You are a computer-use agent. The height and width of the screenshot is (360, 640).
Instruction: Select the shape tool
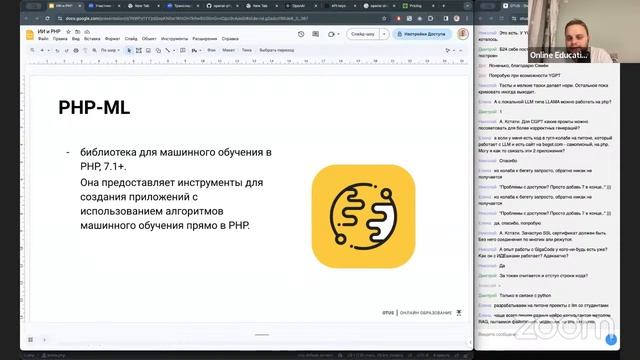pos(158,50)
